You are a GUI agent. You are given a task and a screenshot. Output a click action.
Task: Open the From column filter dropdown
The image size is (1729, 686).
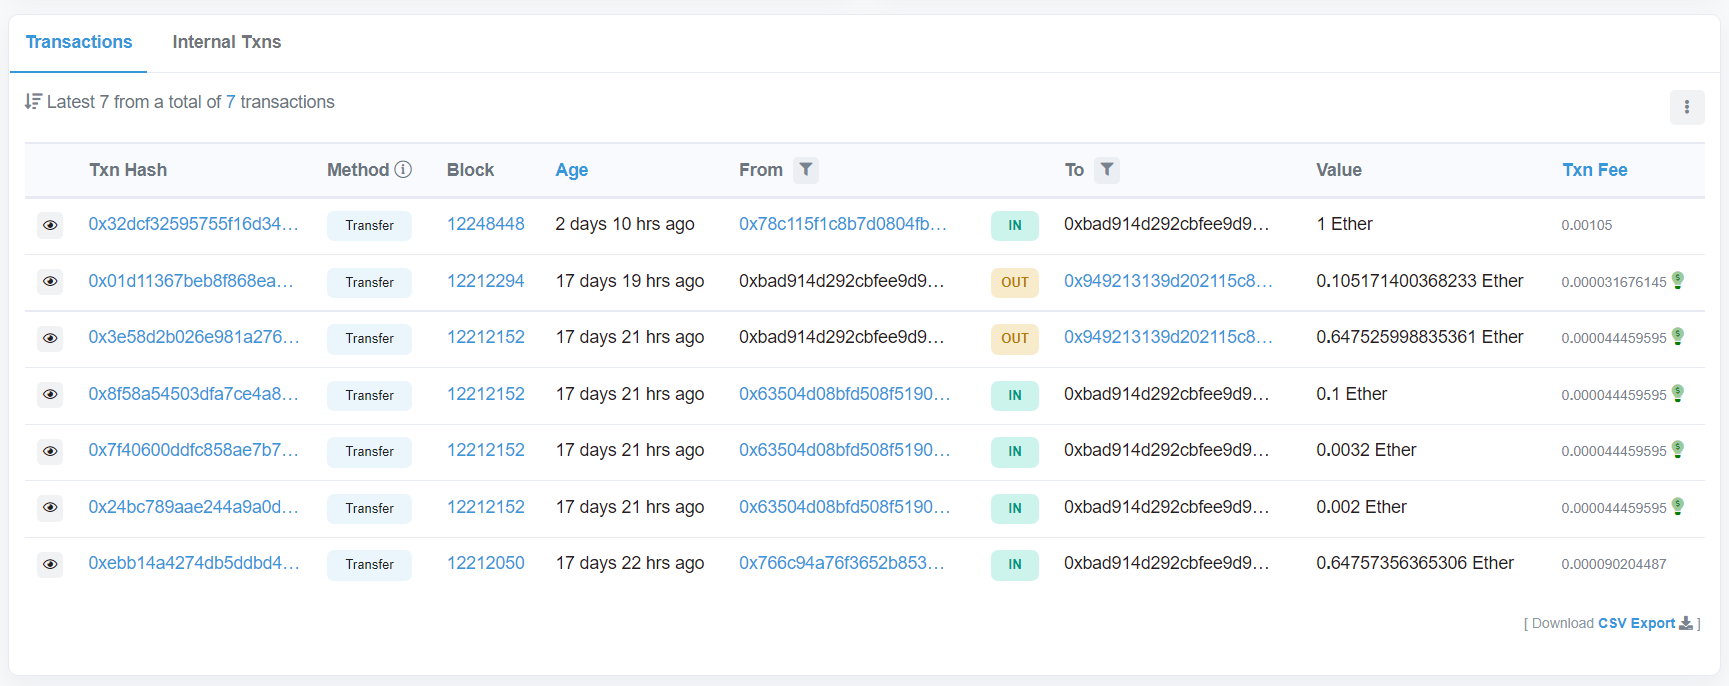(x=805, y=170)
